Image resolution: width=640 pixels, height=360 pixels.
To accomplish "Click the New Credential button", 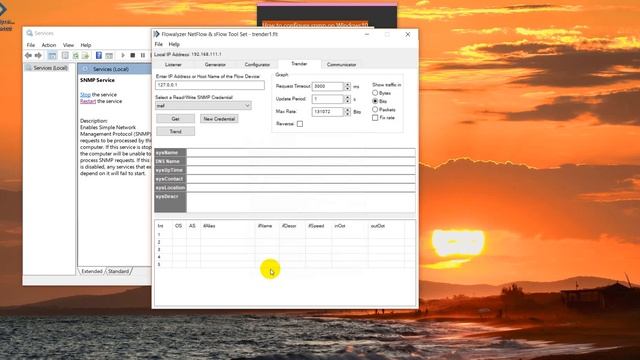I will click(x=219, y=119).
